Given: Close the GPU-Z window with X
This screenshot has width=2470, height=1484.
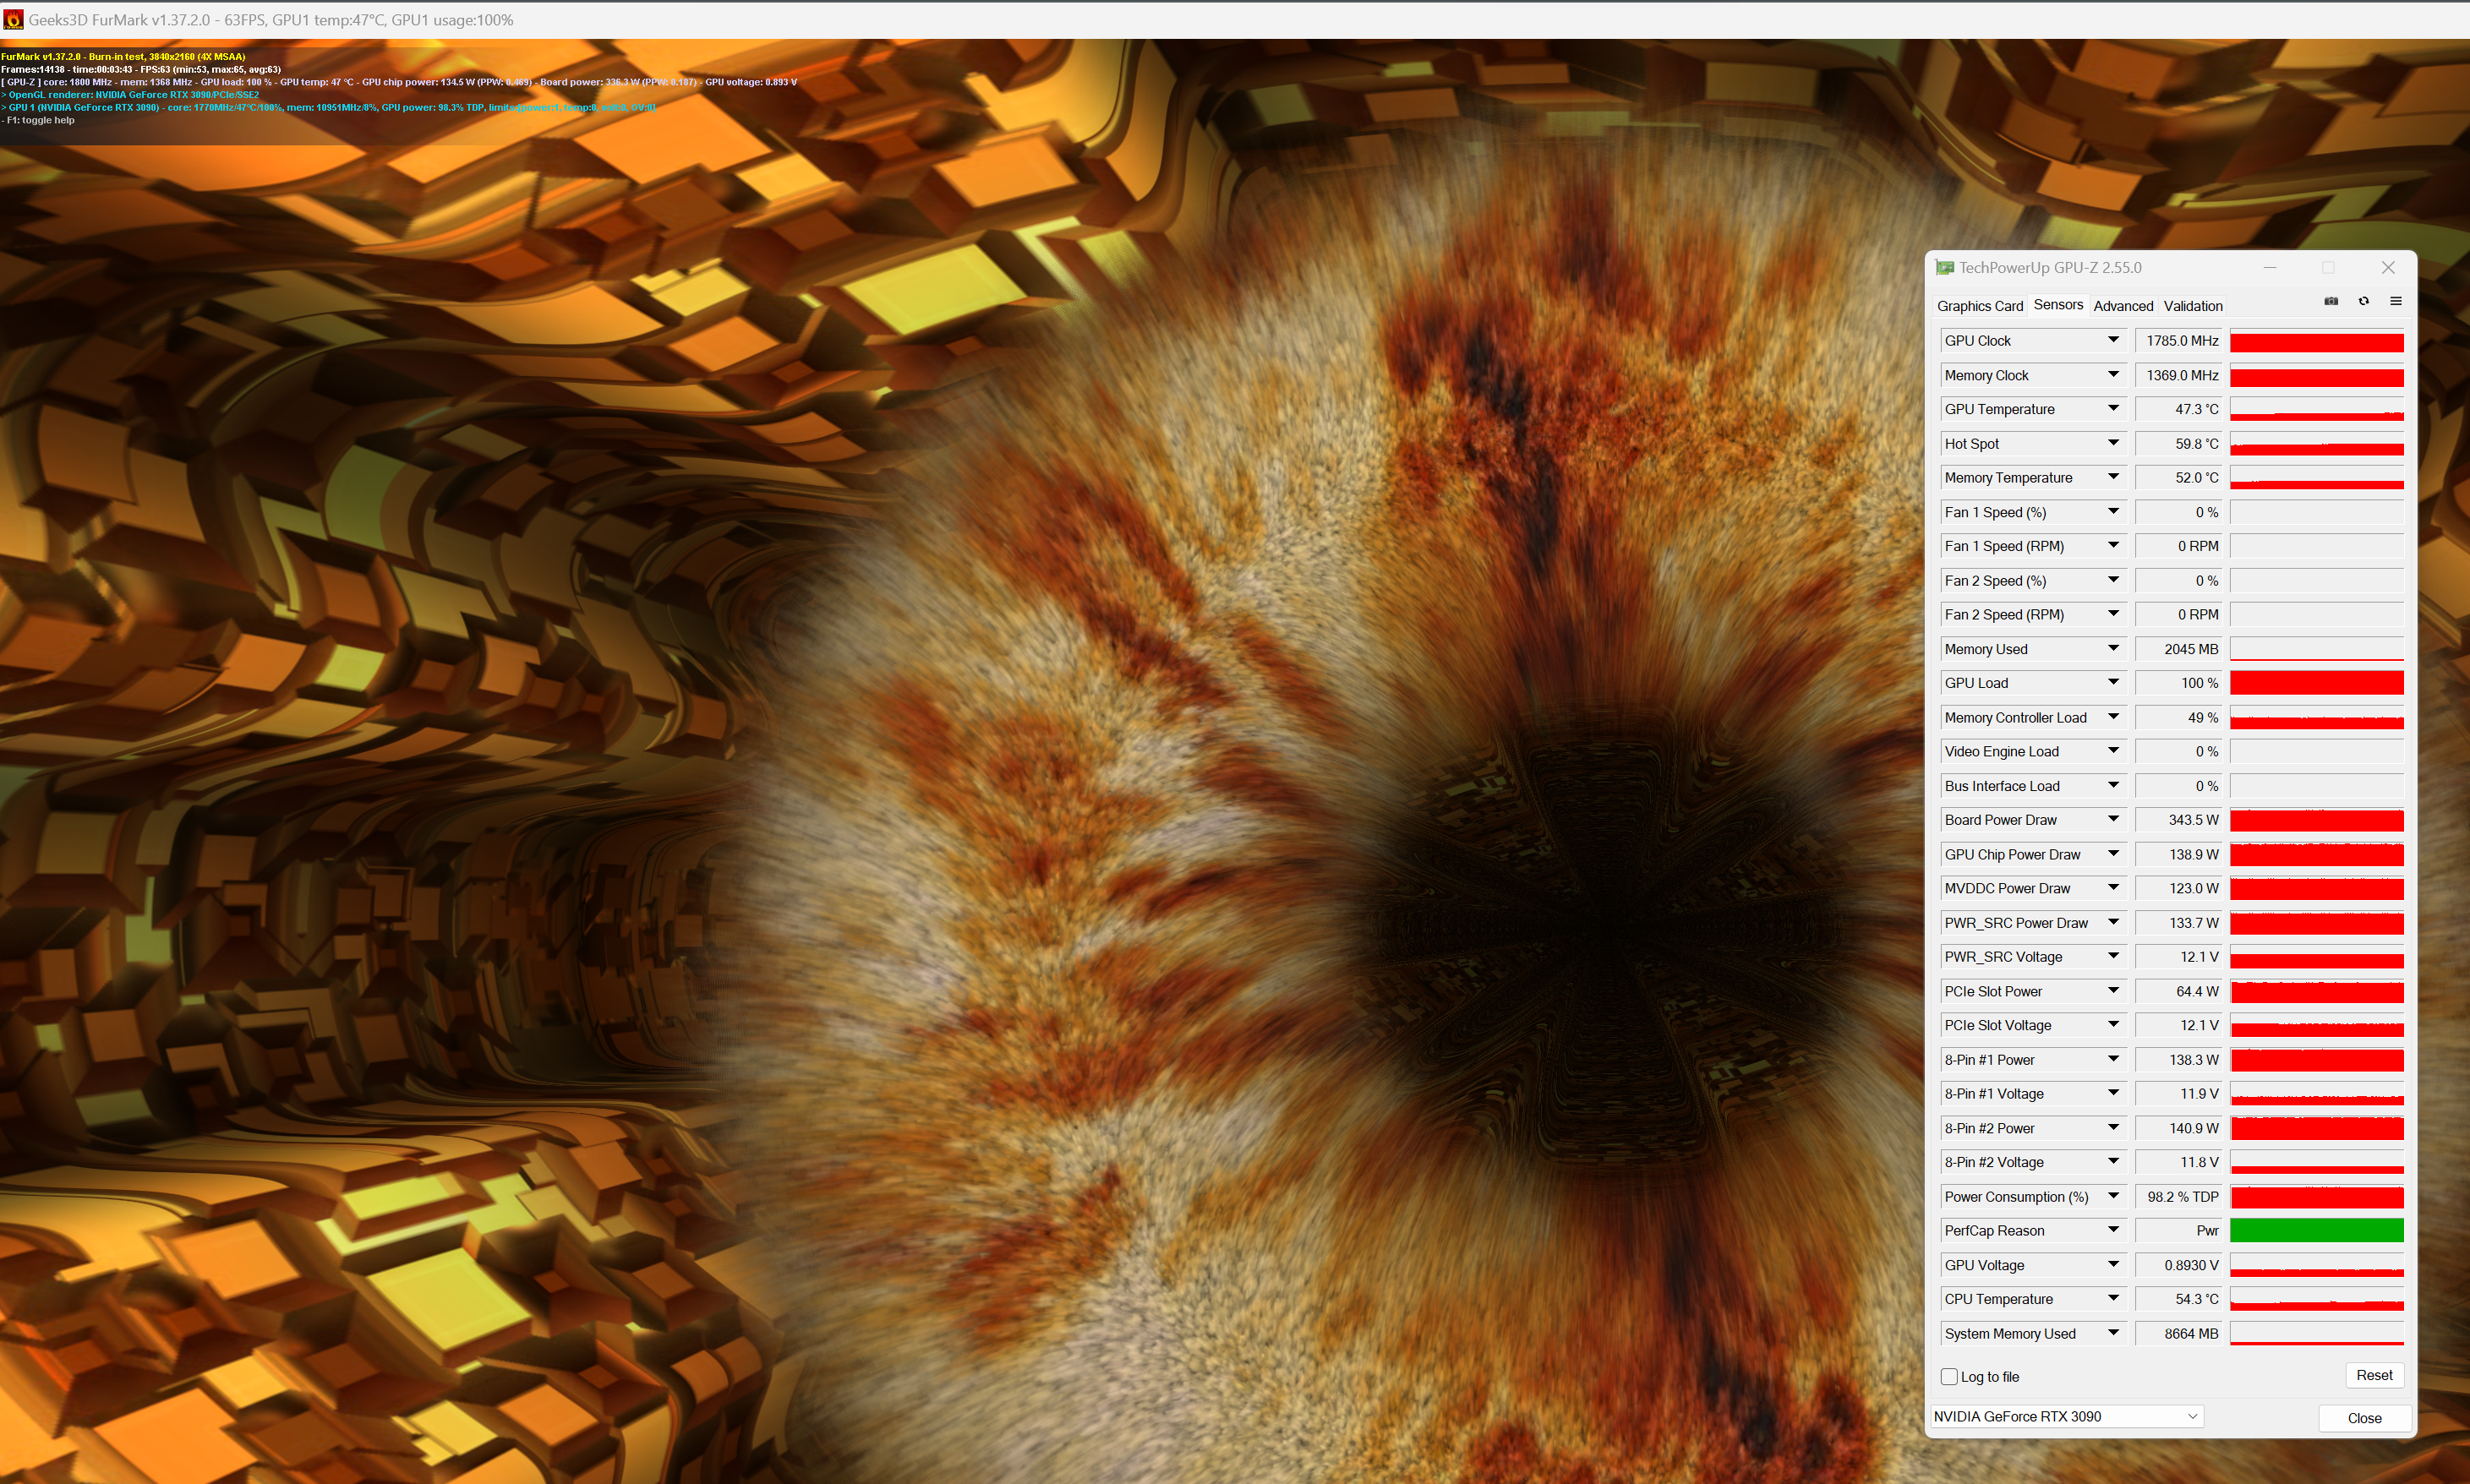Looking at the screenshot, I should tap(2388, 267).
